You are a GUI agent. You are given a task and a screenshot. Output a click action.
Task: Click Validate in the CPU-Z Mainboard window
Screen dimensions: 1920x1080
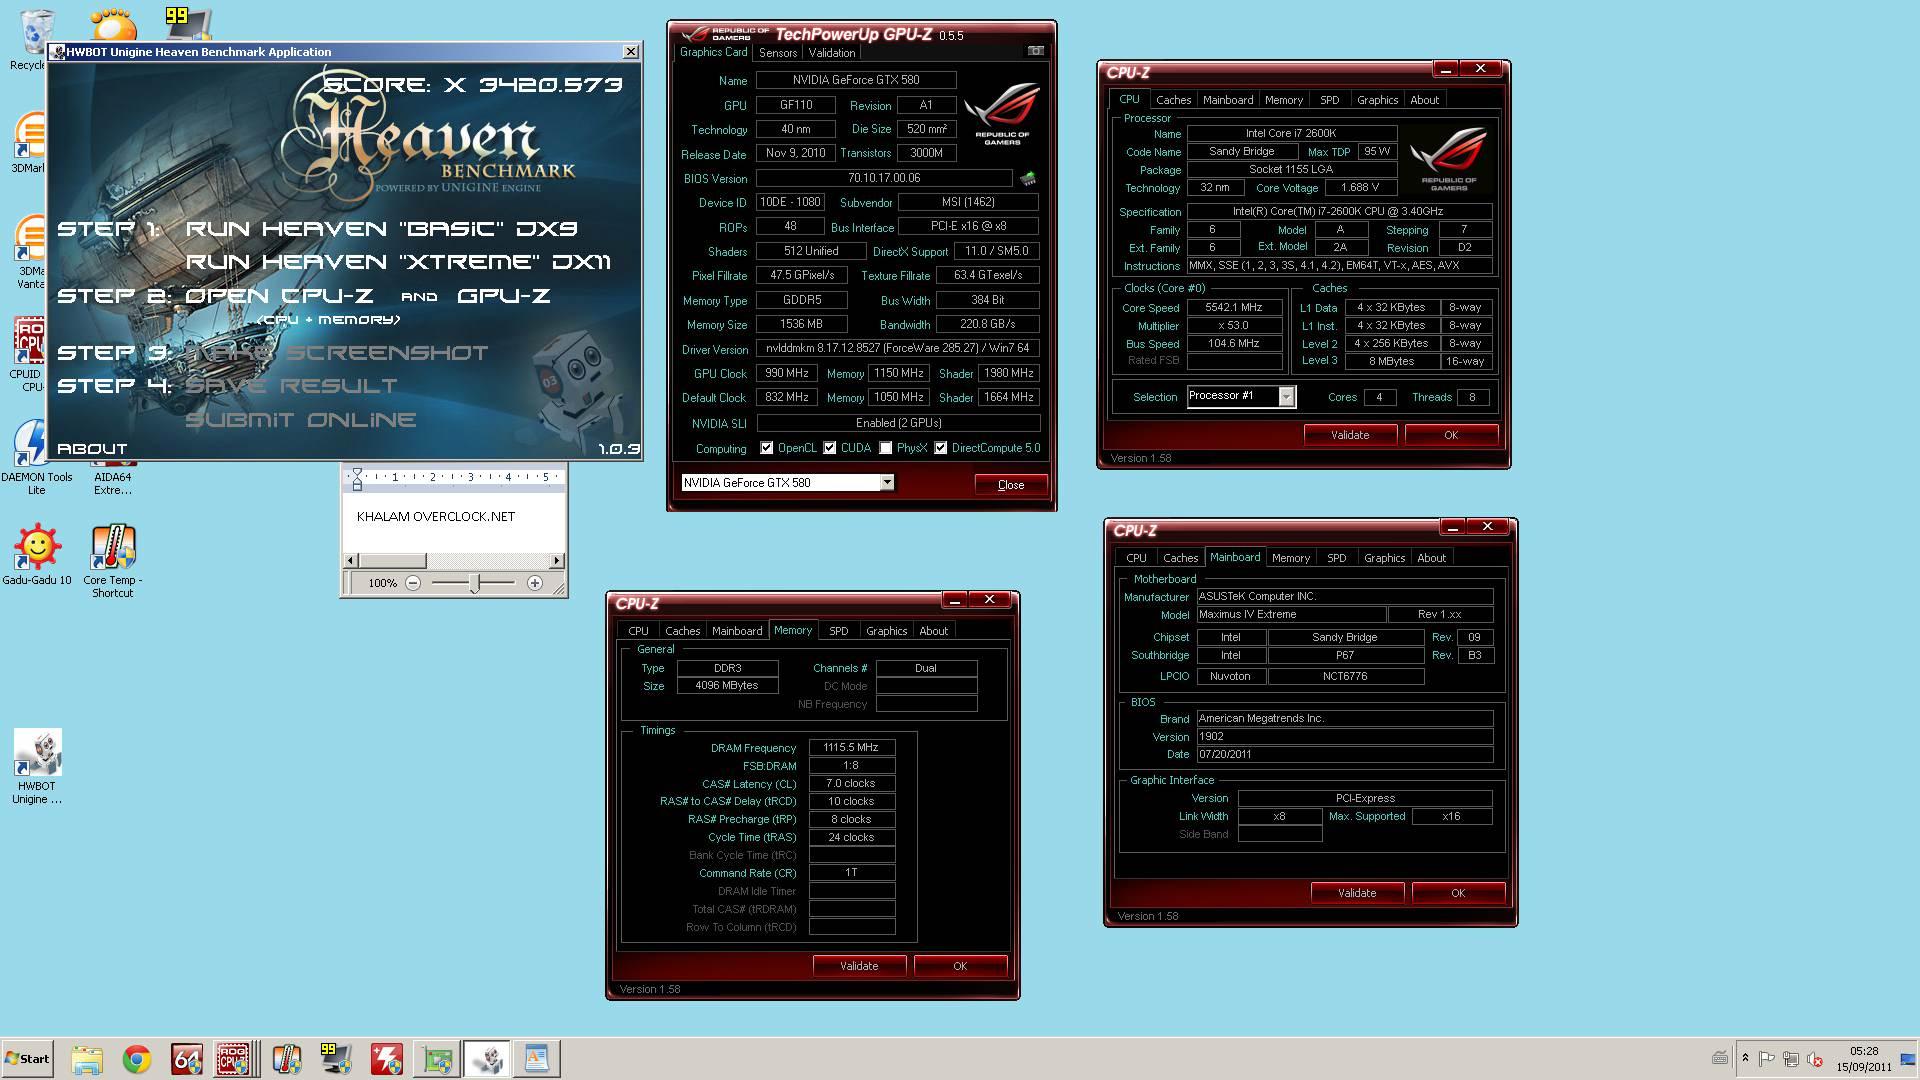1357,893
